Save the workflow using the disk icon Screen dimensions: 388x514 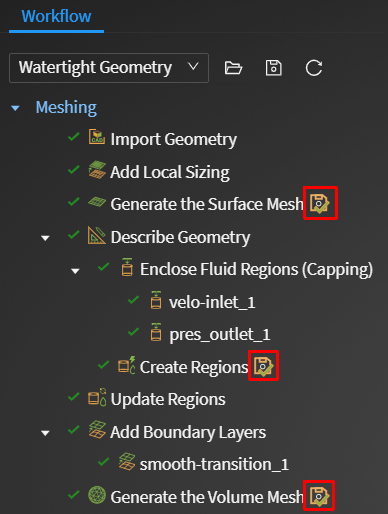[x=274, y=68]
